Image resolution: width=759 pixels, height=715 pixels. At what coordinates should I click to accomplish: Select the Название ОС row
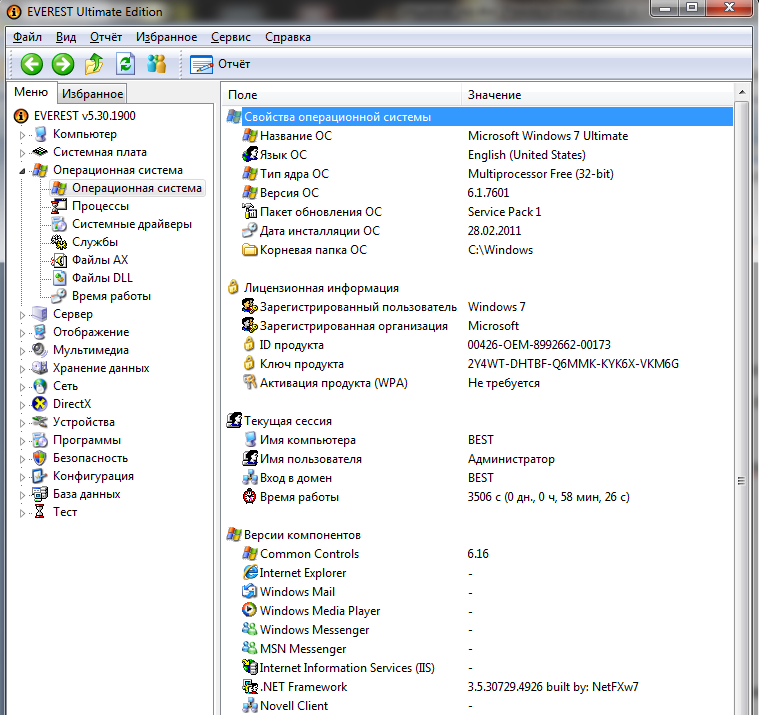click(x=479, y=136)
